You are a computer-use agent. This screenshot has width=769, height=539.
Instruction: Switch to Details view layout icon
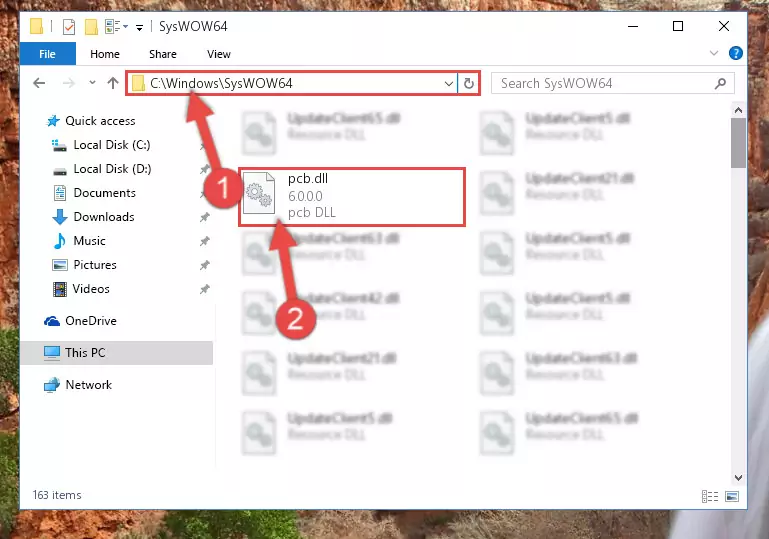click(x=710, y=496)
